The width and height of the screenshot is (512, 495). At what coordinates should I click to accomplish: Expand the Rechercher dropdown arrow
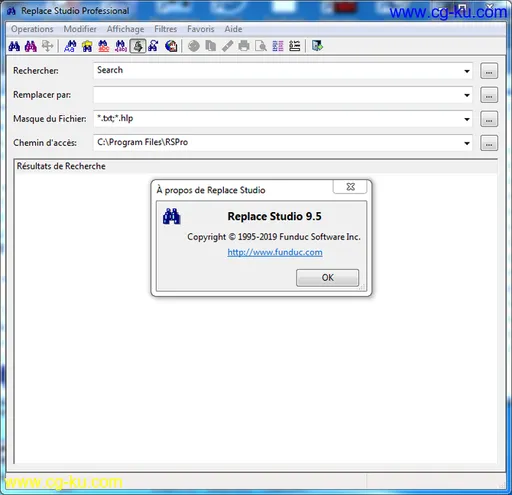(x=467, y=71)
